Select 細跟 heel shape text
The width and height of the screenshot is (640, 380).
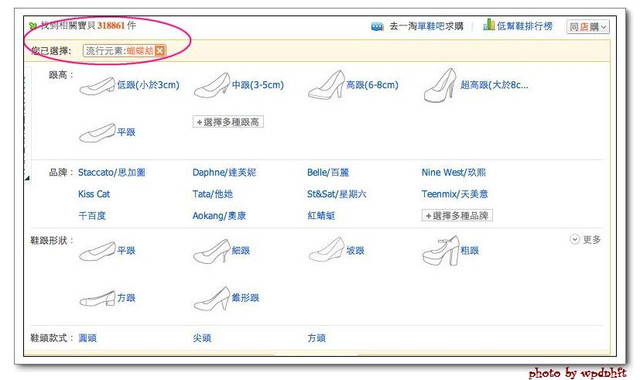(x=241, y=251)
